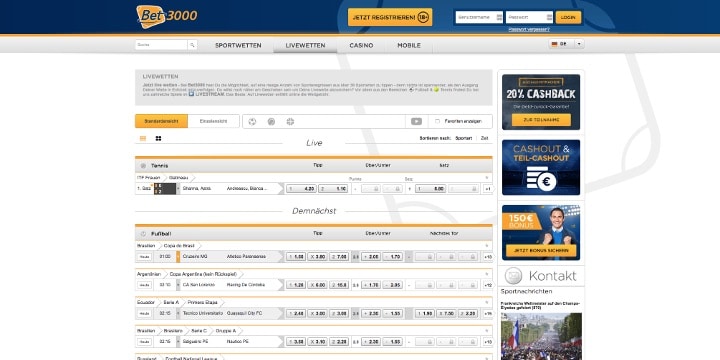
Task: Open the Livewetten menu
Action: (305, 45)
